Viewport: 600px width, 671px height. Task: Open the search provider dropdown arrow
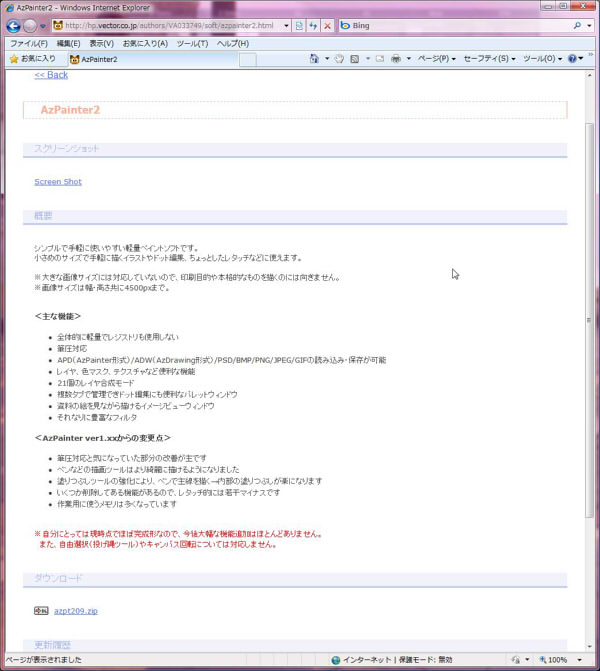(x=589, y=26)
